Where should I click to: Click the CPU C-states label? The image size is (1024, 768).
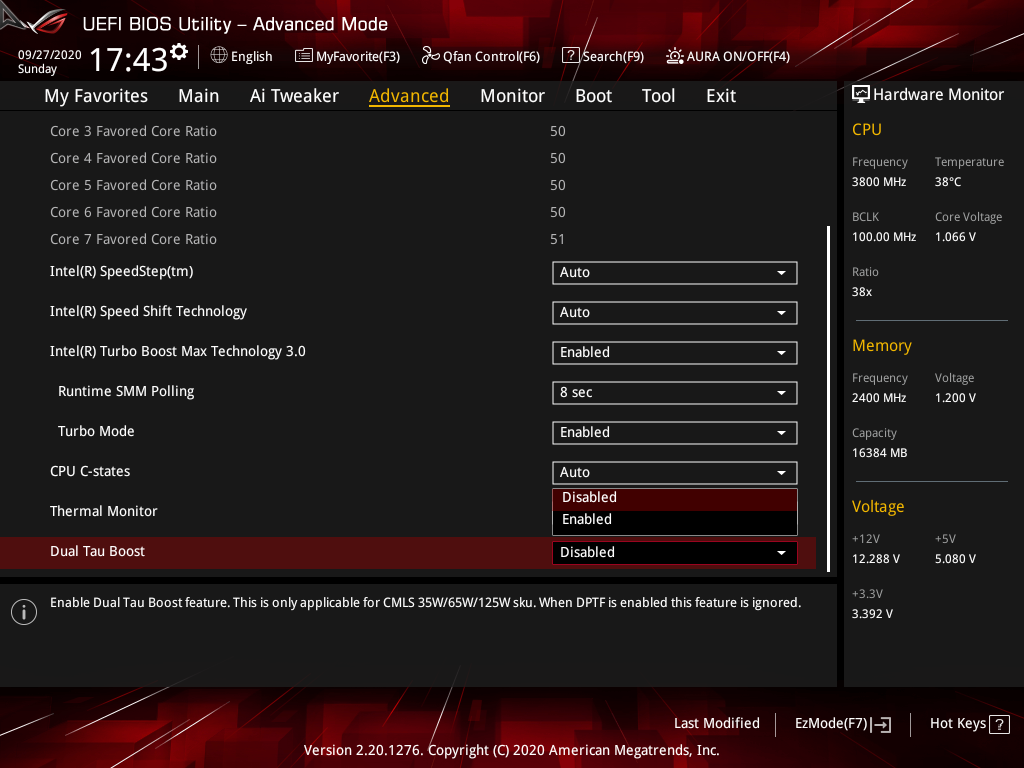[90, 472]
